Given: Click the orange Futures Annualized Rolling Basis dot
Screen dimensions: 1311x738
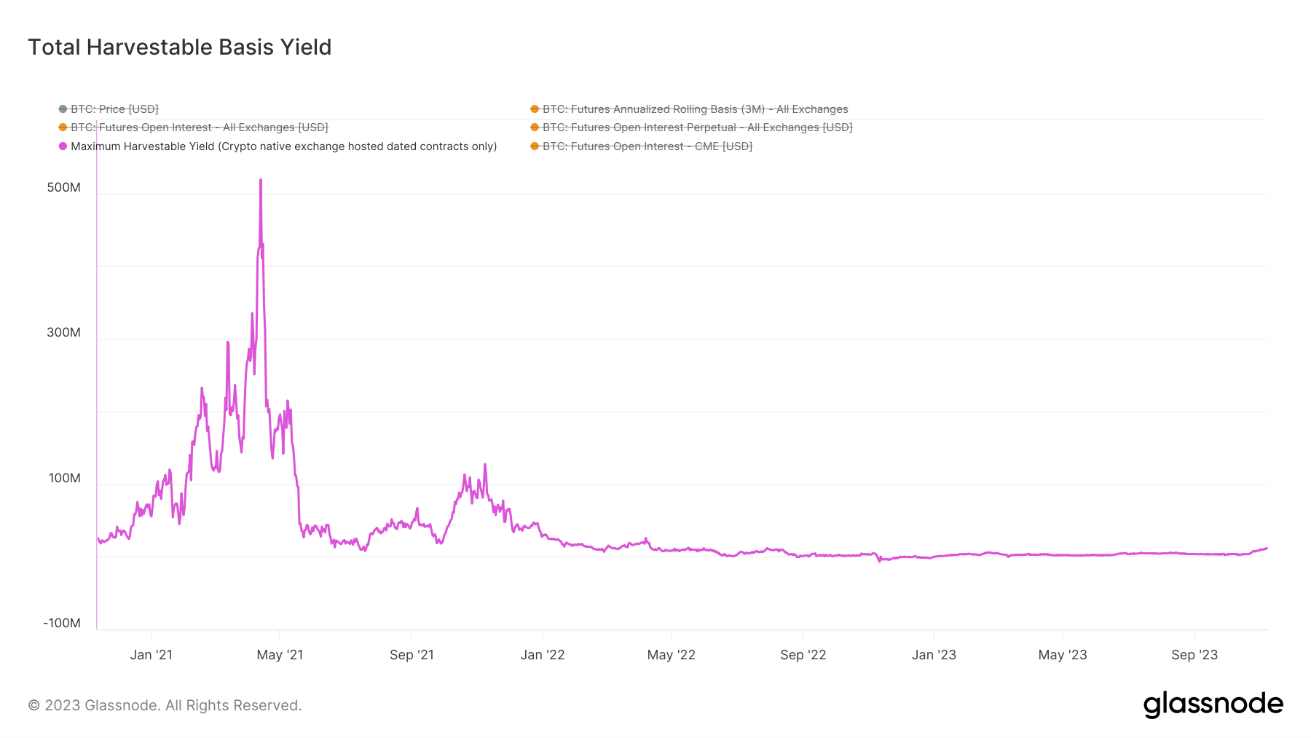Looking at the screenshot, I should (x=535, y=109).
